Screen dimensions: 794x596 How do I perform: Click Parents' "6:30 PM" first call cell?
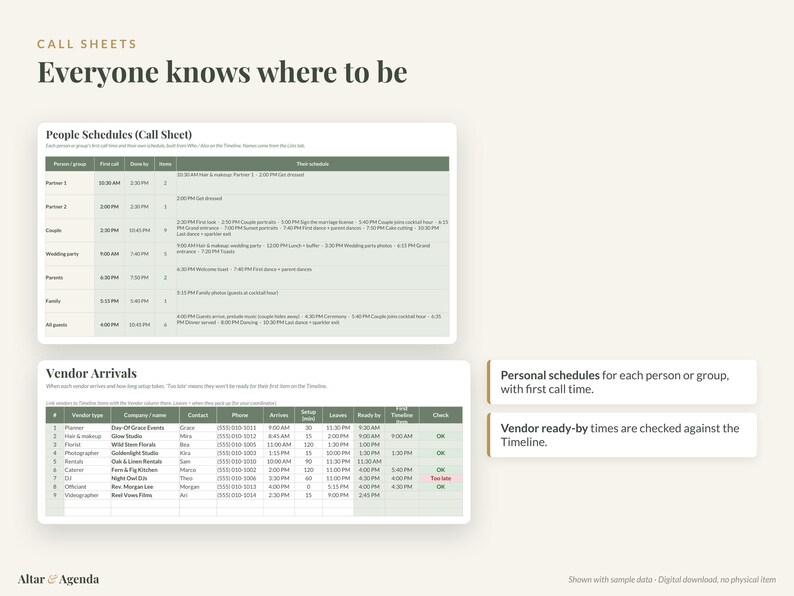(109, 277)
